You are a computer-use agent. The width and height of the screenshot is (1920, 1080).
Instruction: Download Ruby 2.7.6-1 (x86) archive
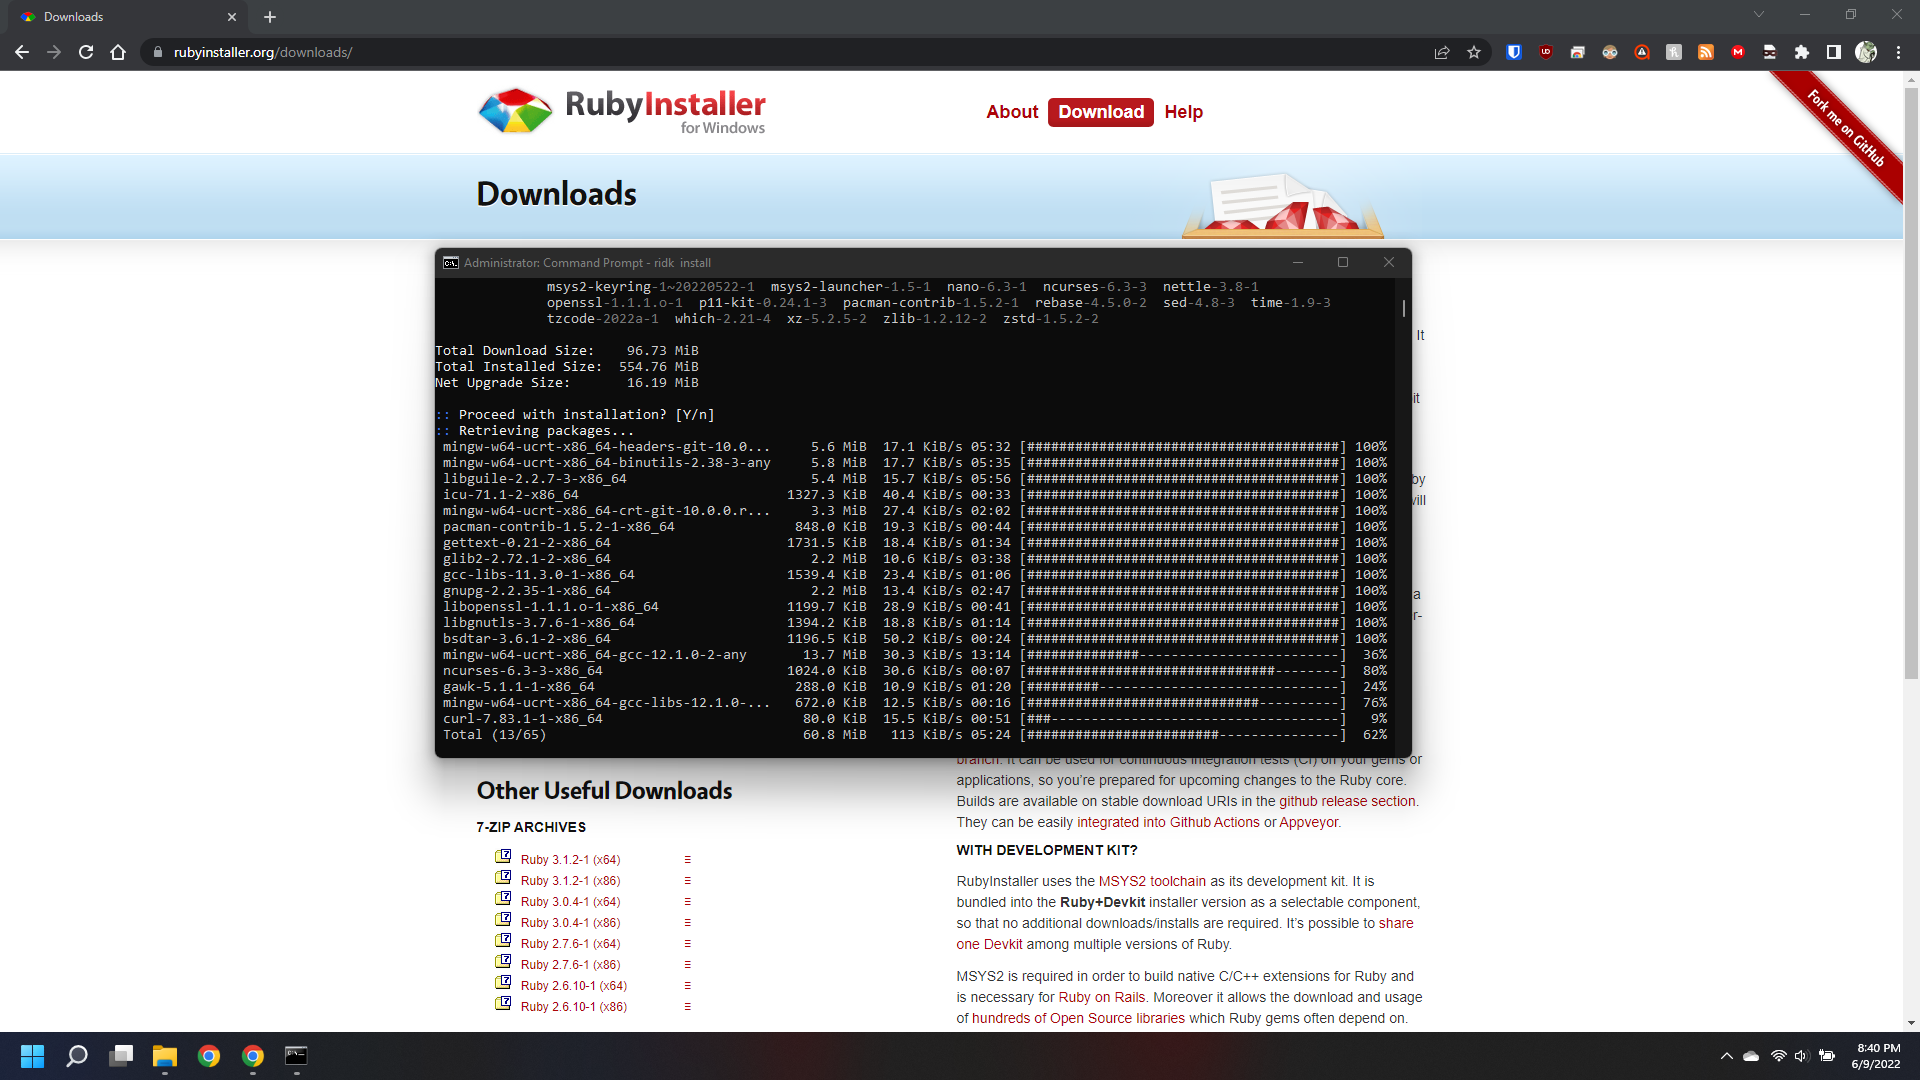(x=570, y=965)
